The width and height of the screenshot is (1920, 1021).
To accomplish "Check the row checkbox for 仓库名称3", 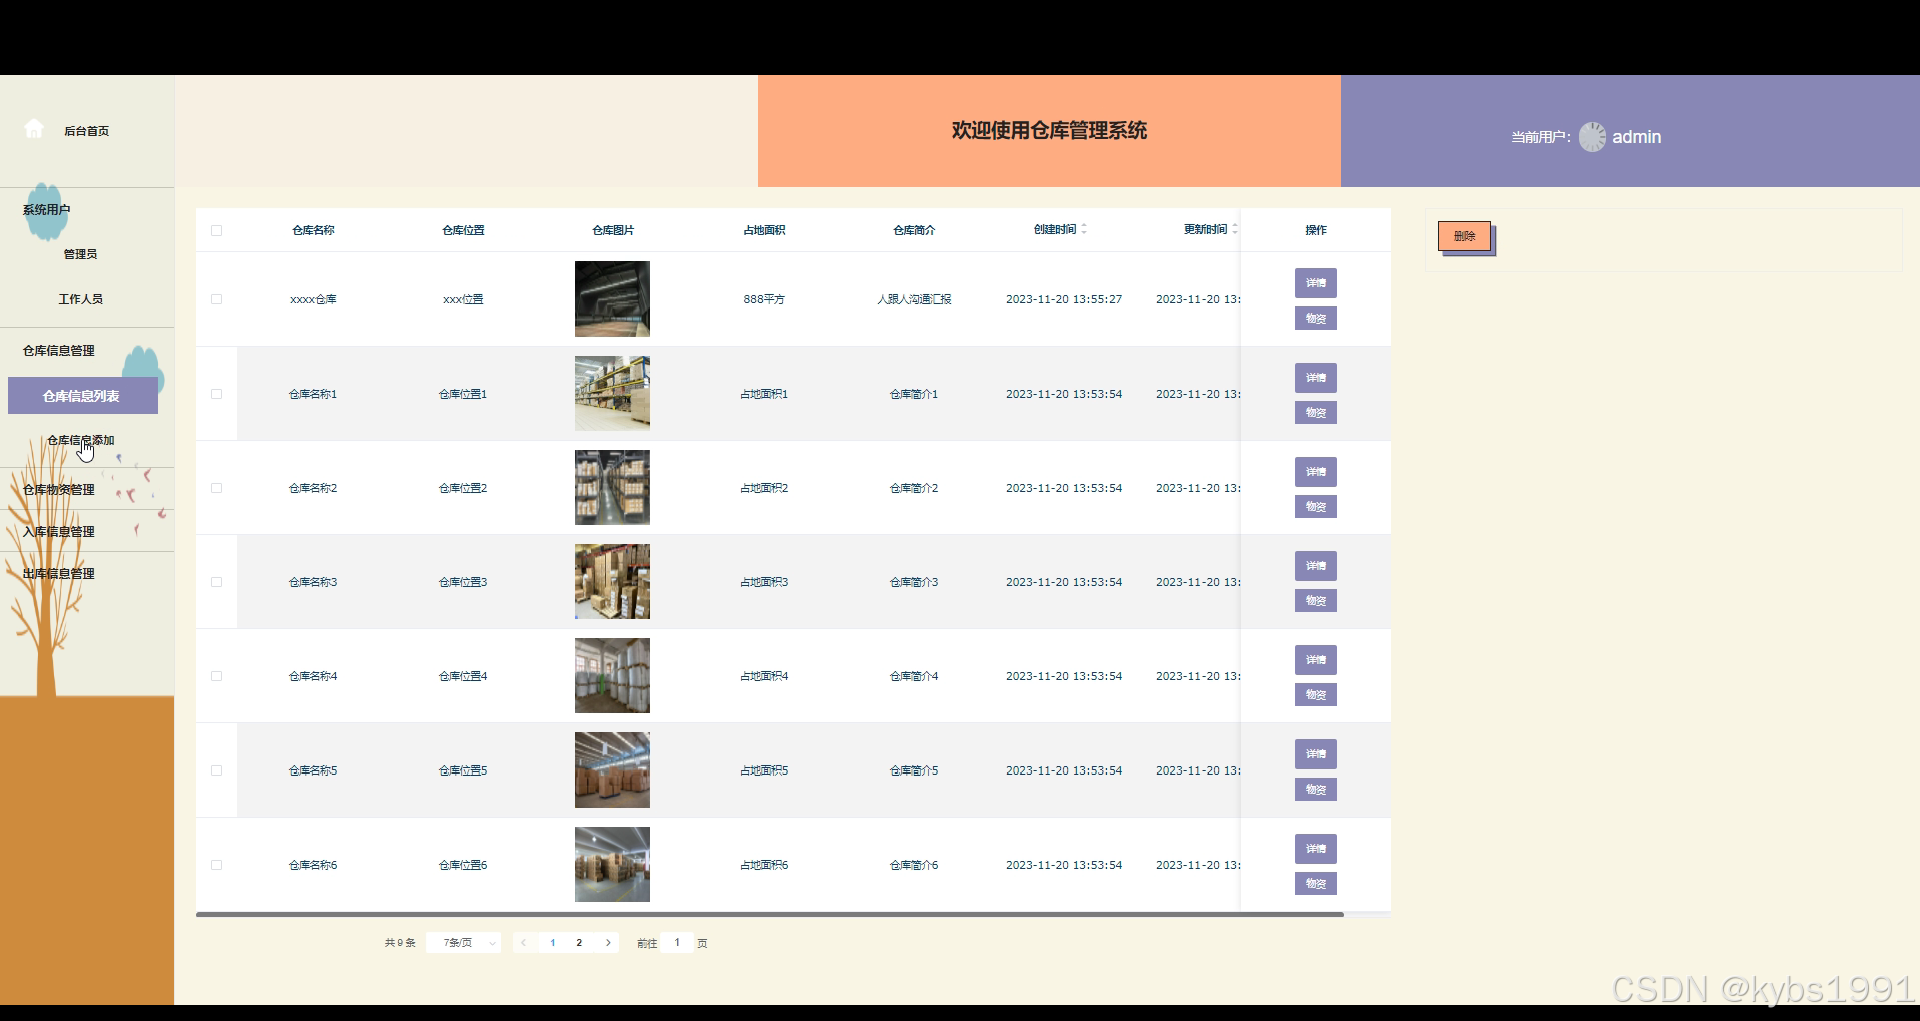I will (x=216, y=582).
